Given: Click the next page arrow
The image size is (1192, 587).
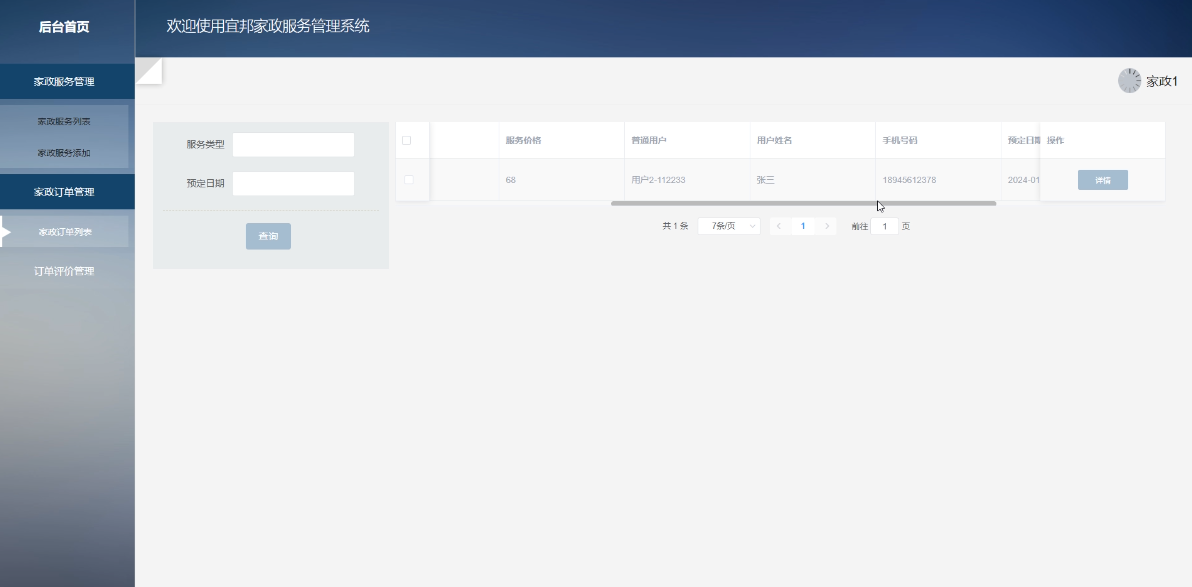Looking at the screenshot, I should tap(827, 226).
